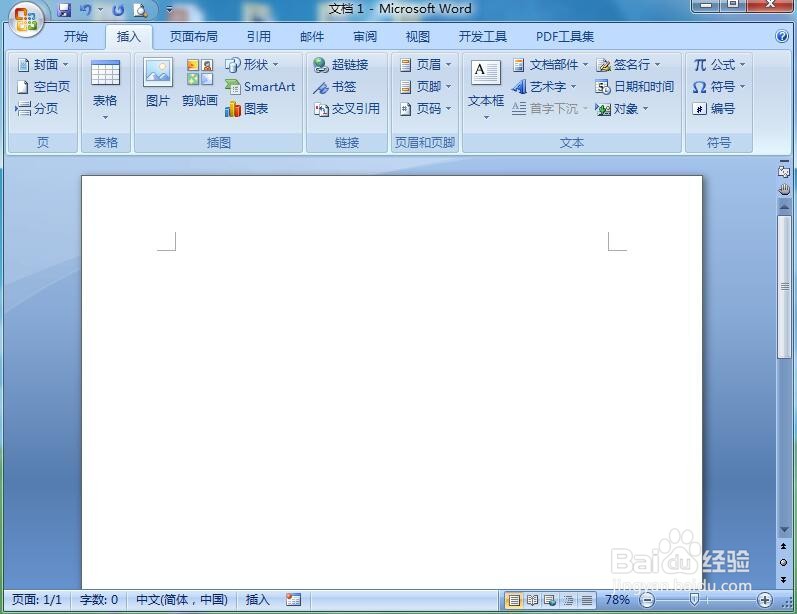Toggle 插入 insert/overtype mode in status bar
797x614 pixels.
coord(258,600)
